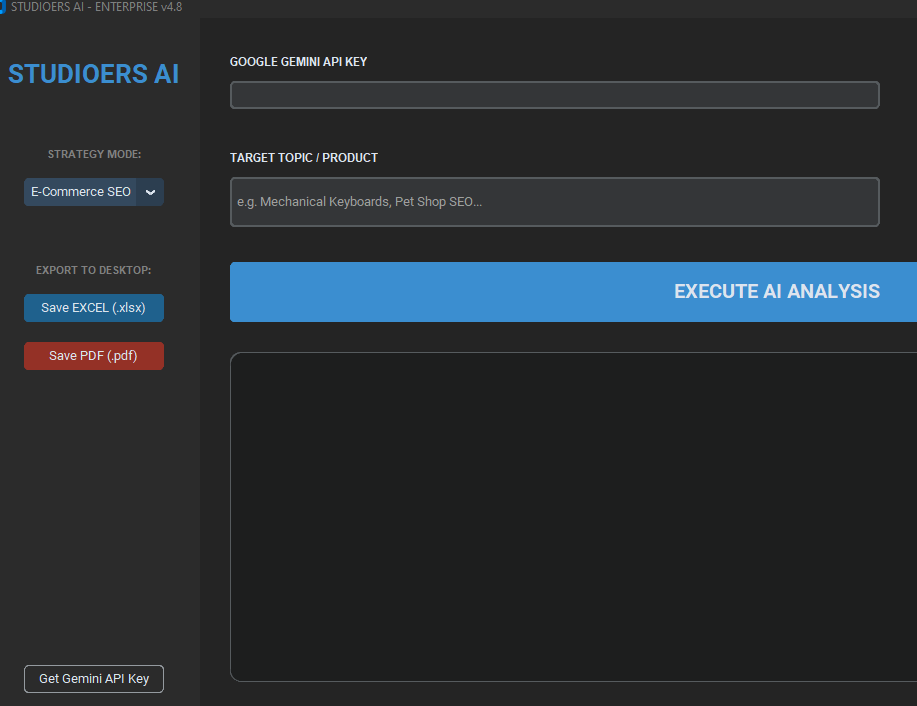Click the STUDIOERS AI - ENTERPRISE v4.8 title
The width and height of the screenshot is (917, 706).
pos(96,7)
